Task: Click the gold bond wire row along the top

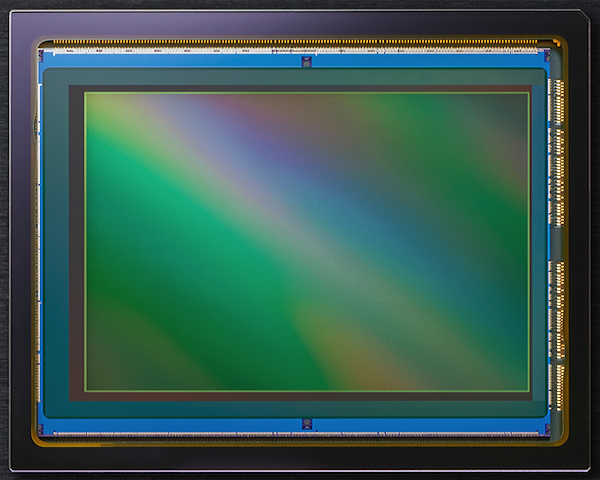Action: [x=300, y=45]
